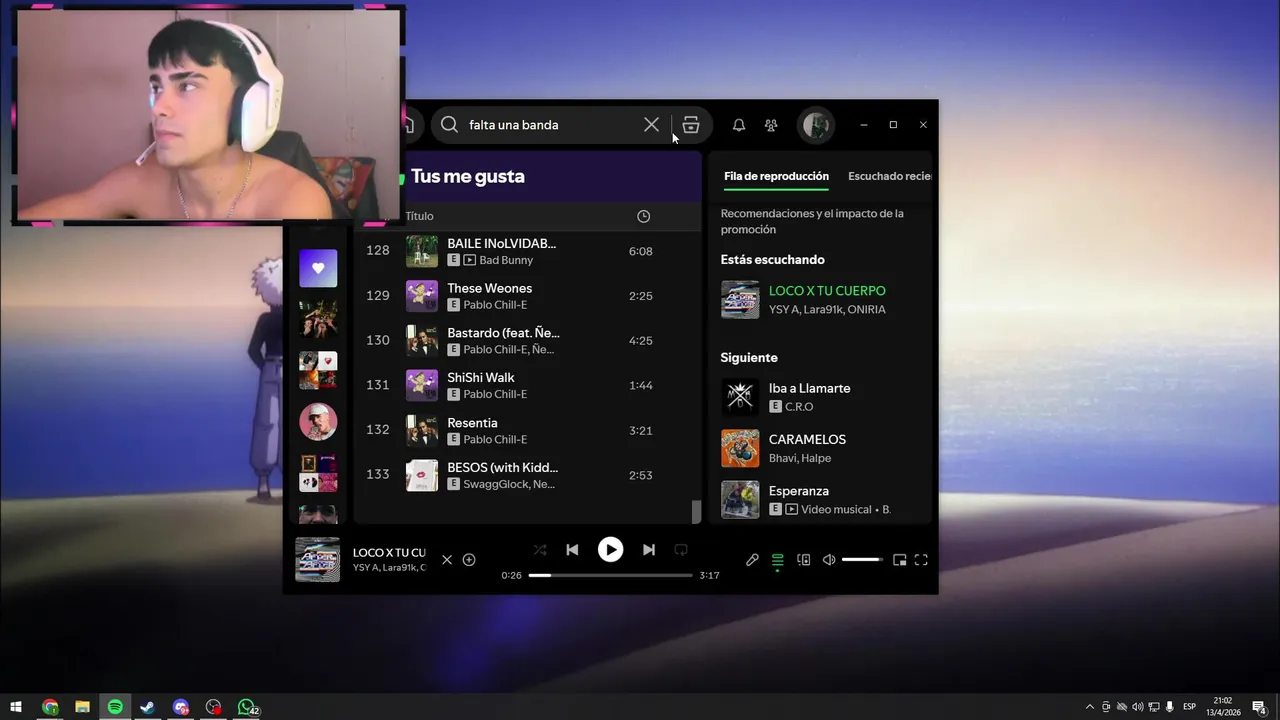The image size is (1280, 720).
Task: Select track These Weones
Action: [489, 288]
